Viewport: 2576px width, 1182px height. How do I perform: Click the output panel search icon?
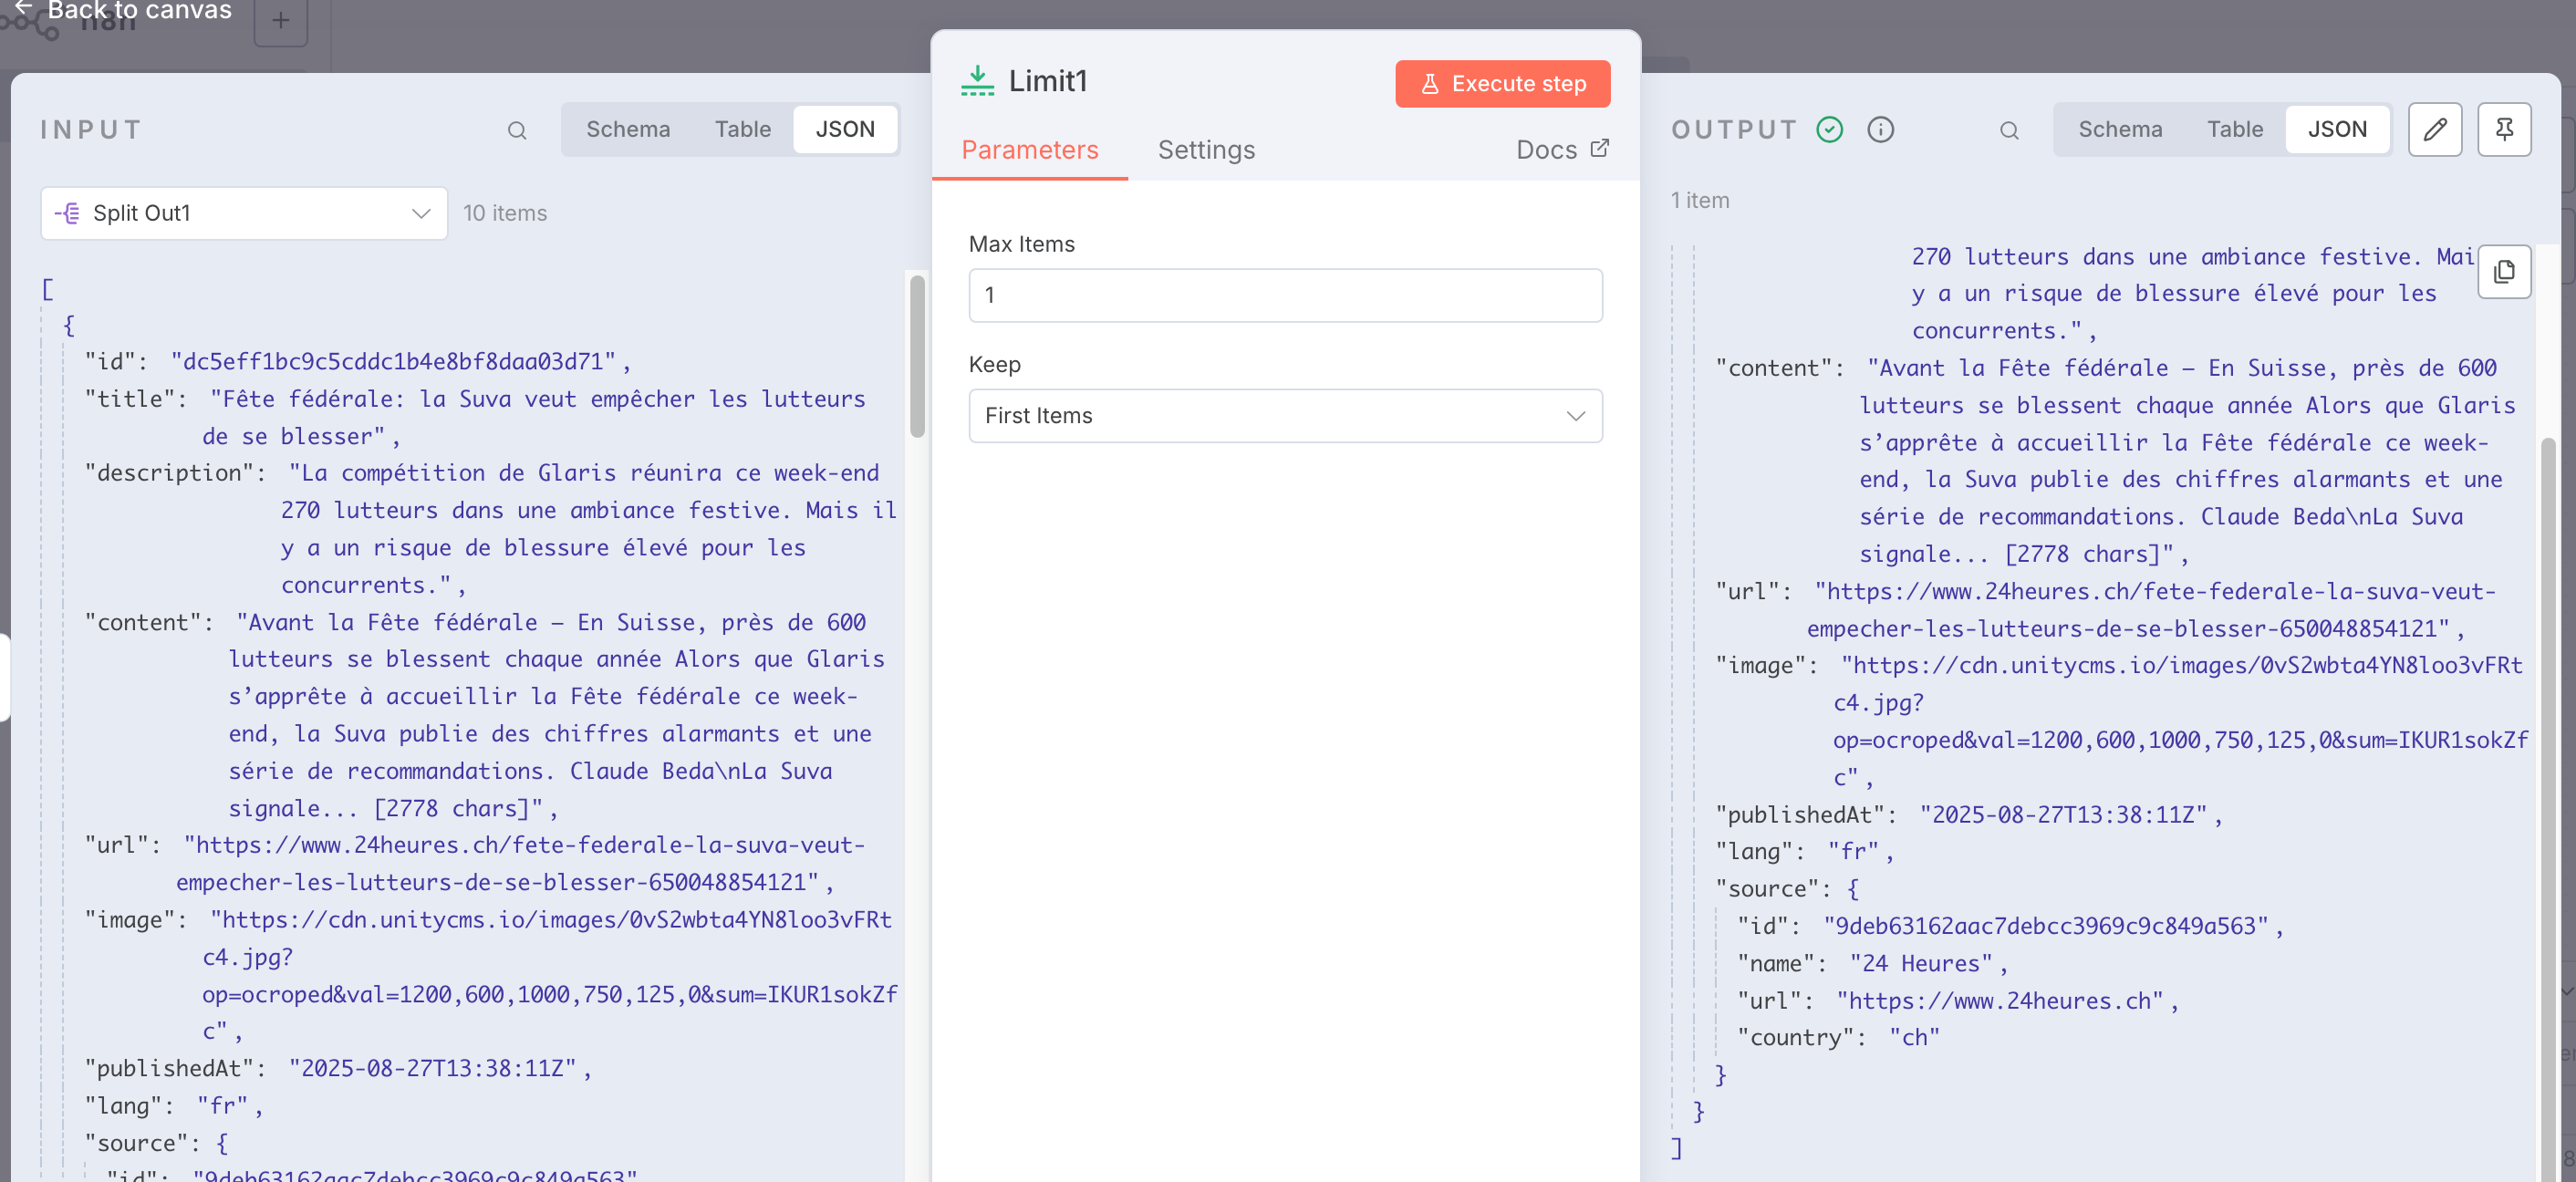2008,130
